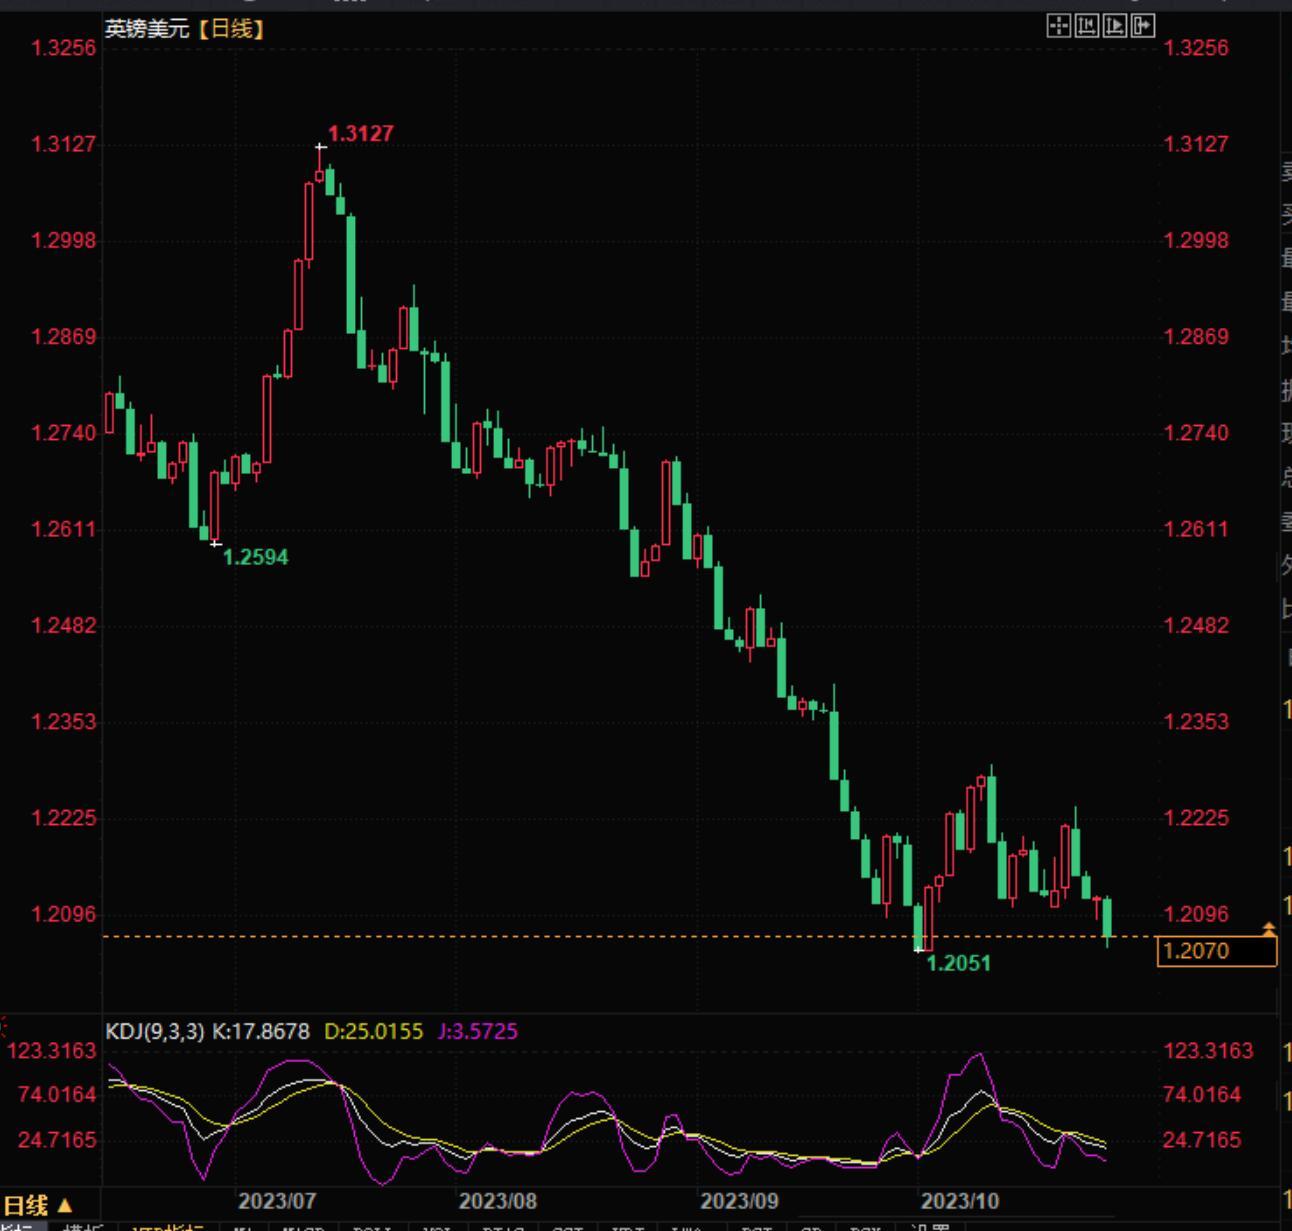Click 1.2225 on the right price axis
Screen dimensions: 1292x1231
[x=1196, y=818]
